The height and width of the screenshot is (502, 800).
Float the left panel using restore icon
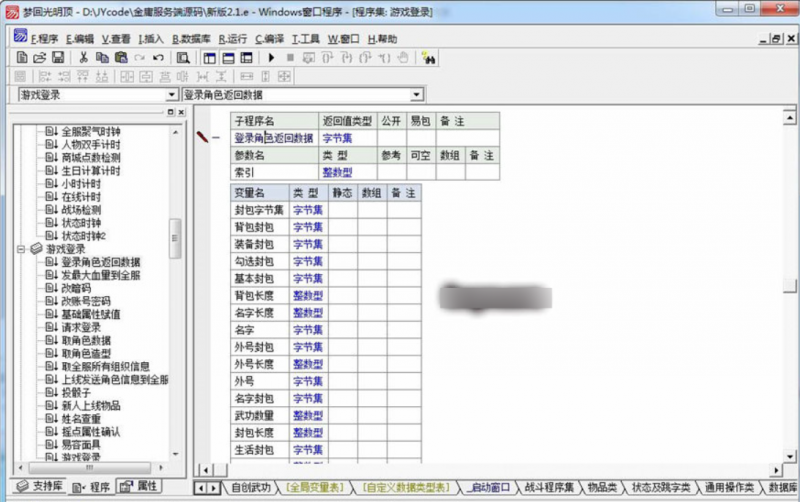pos(170,112)
